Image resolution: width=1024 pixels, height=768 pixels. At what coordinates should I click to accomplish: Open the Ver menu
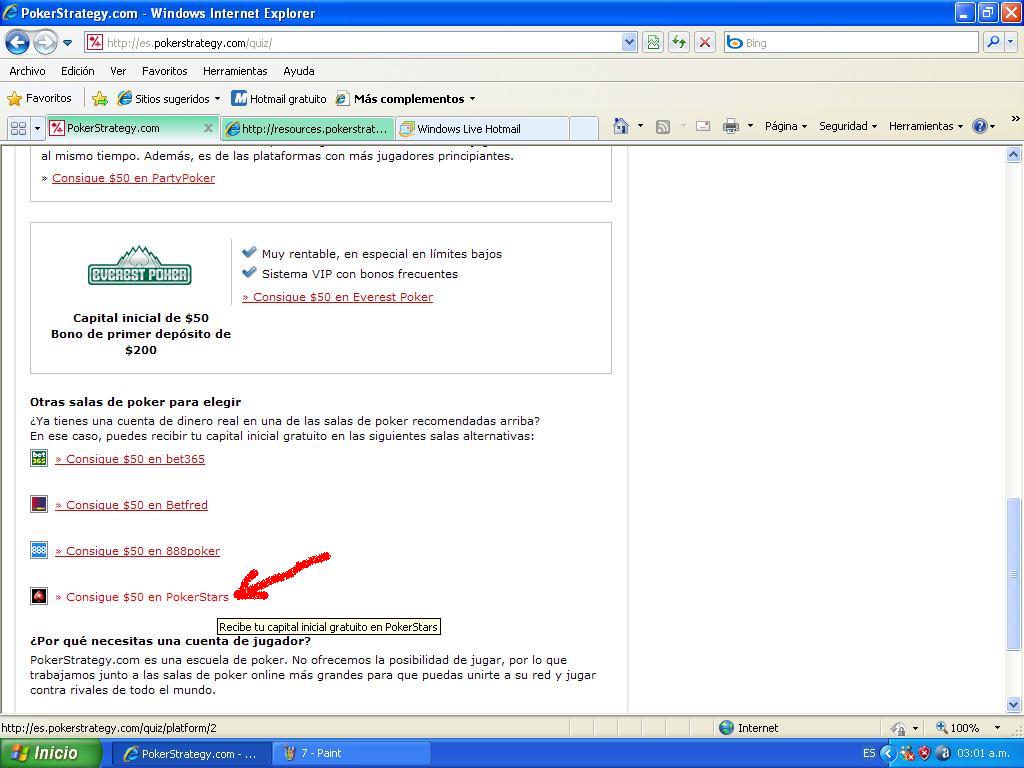(x=118, y=71)
